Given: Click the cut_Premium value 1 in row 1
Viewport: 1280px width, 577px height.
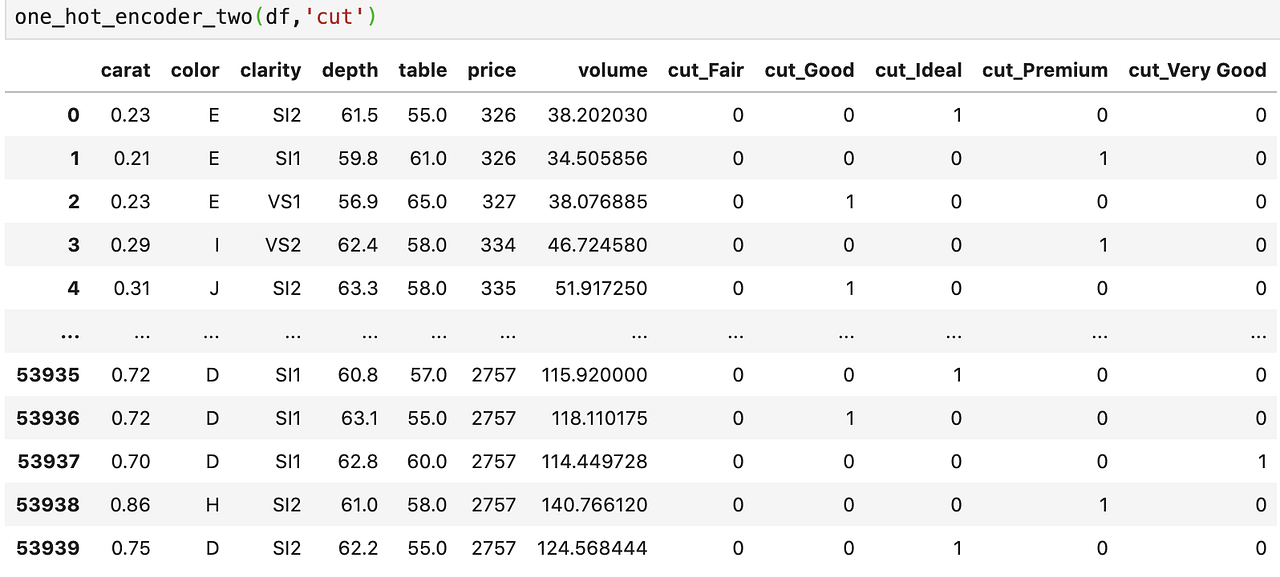Looking at the screenshot, I should pos(1101,158).
